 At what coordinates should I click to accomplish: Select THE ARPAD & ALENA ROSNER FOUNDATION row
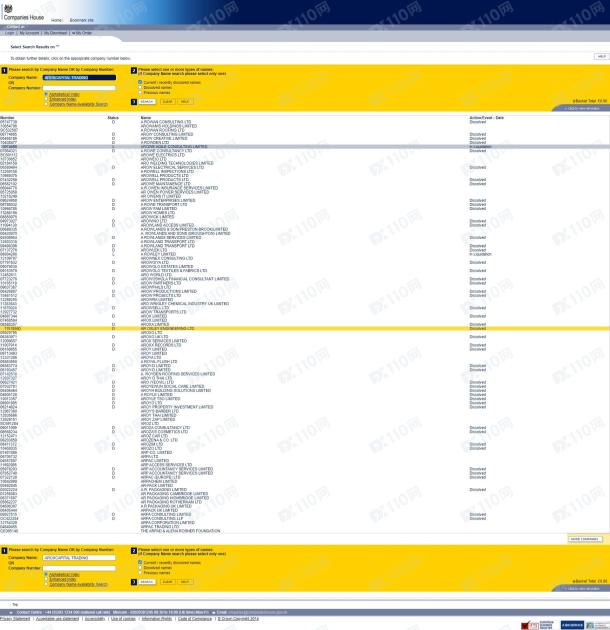pos(305,531)
